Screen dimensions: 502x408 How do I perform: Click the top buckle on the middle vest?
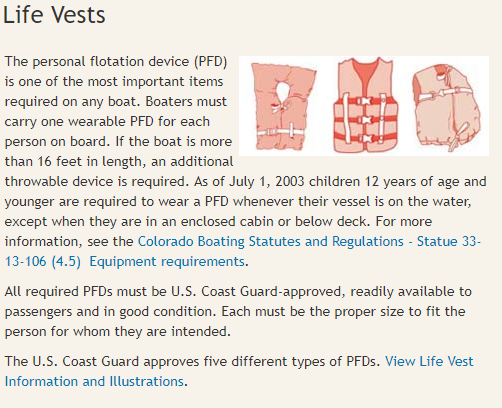[366, 101]
